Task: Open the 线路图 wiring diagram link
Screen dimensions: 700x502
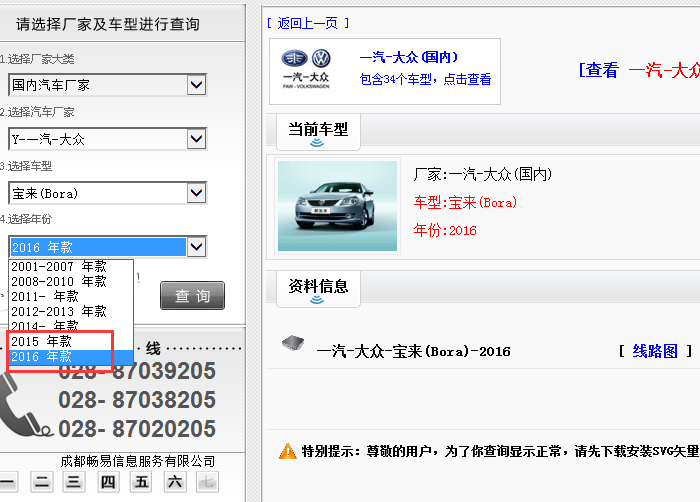Action: 655,351
